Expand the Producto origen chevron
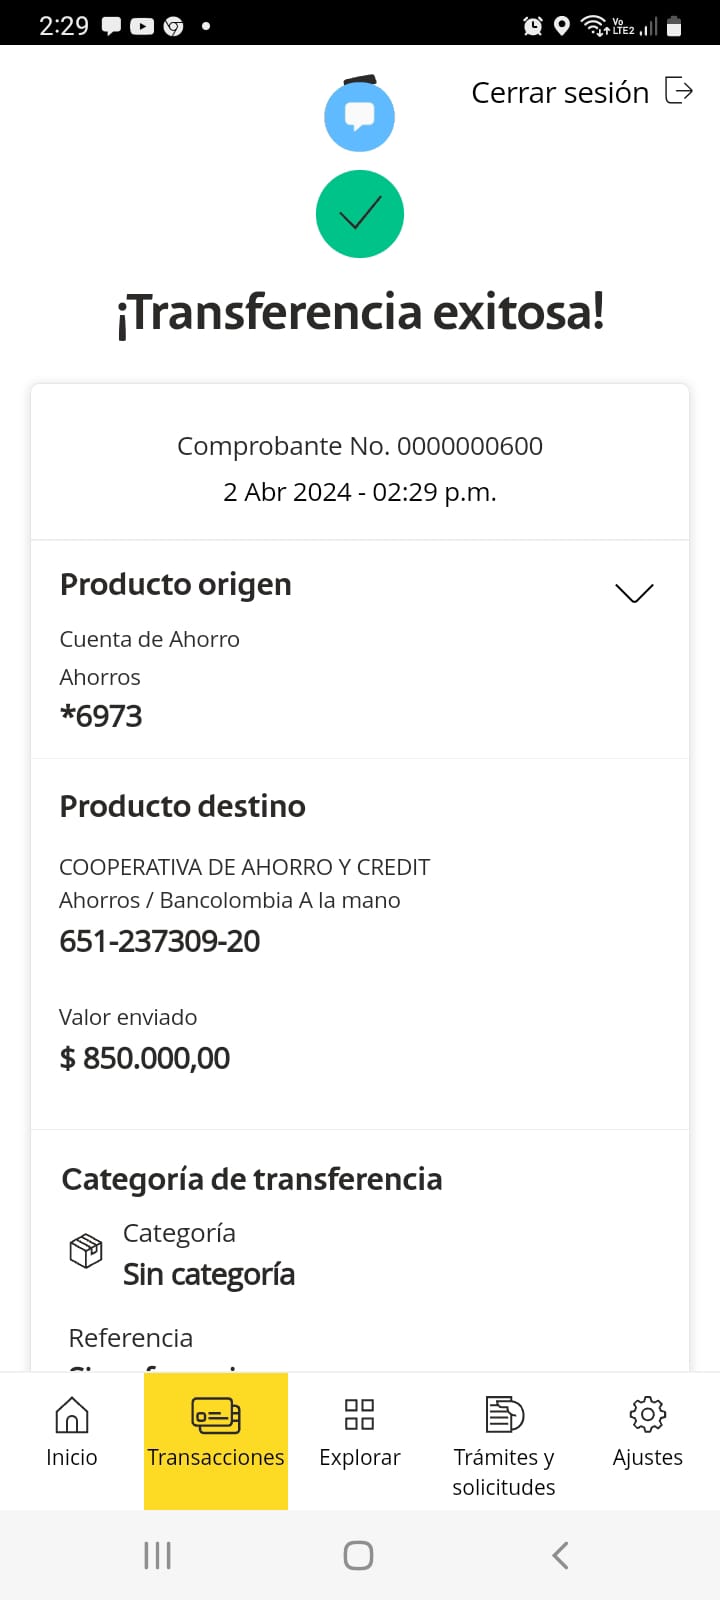 coord(634,593)
